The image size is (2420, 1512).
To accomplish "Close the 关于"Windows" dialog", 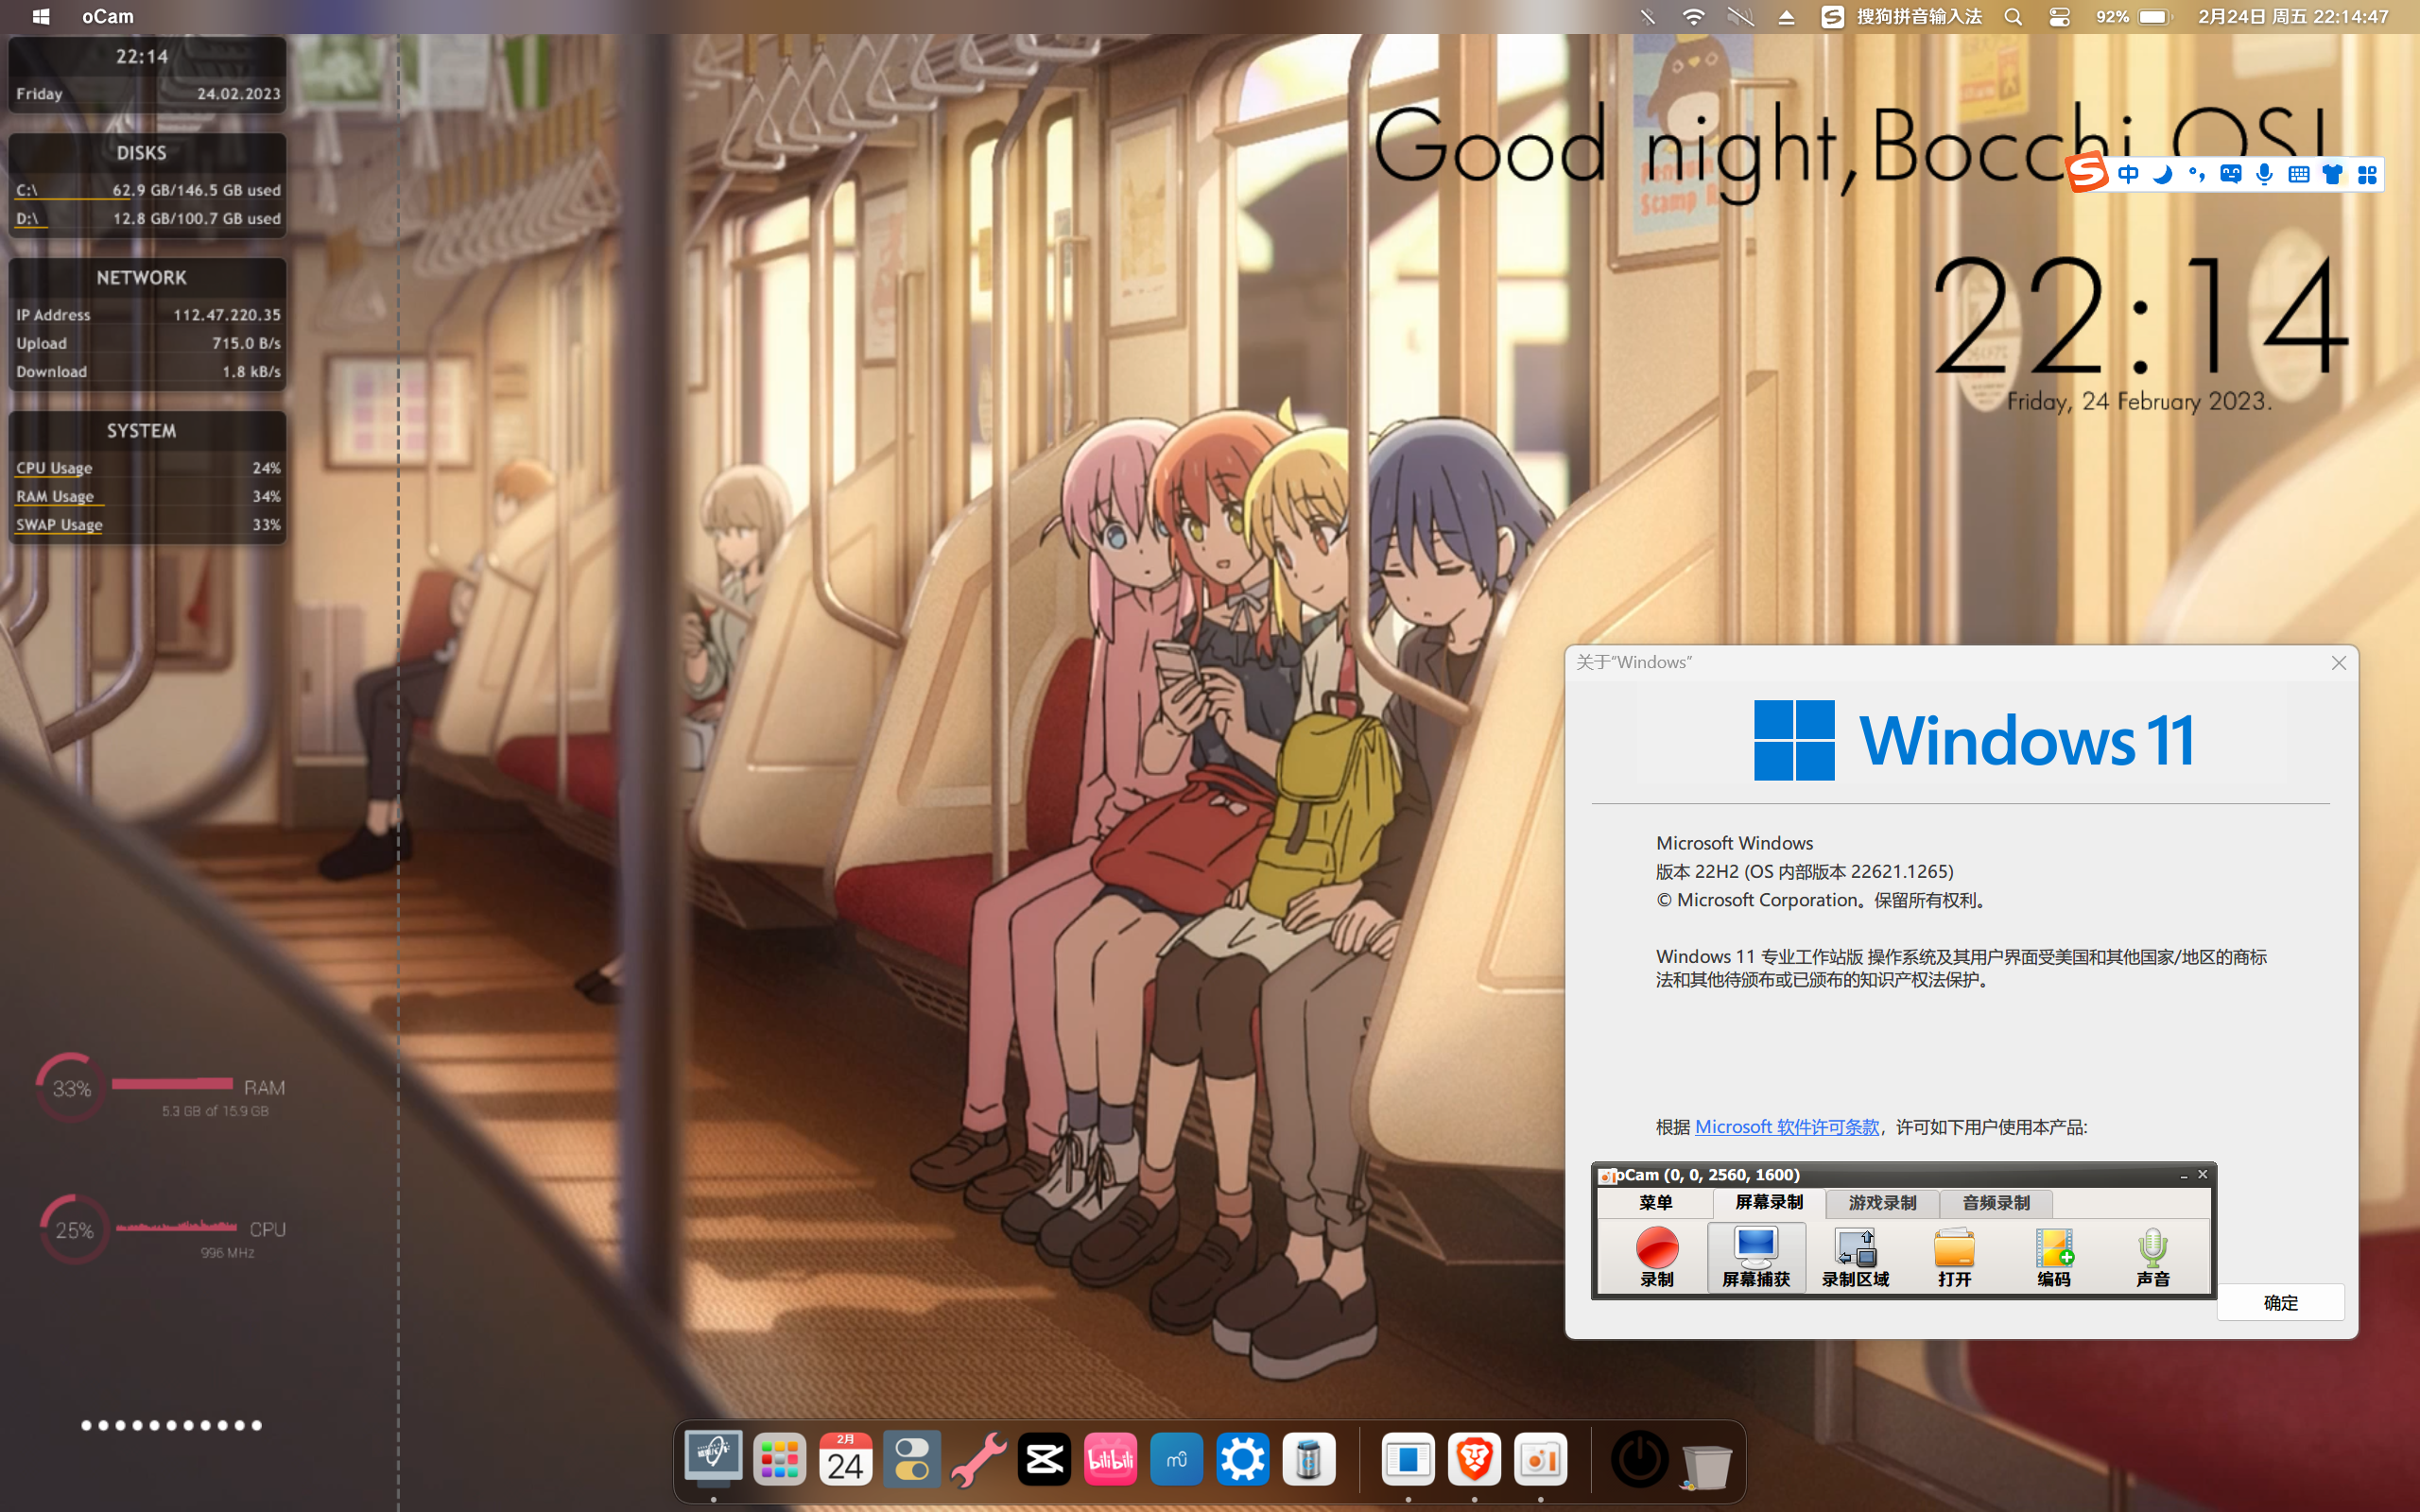I will [x=2339, y=663].
